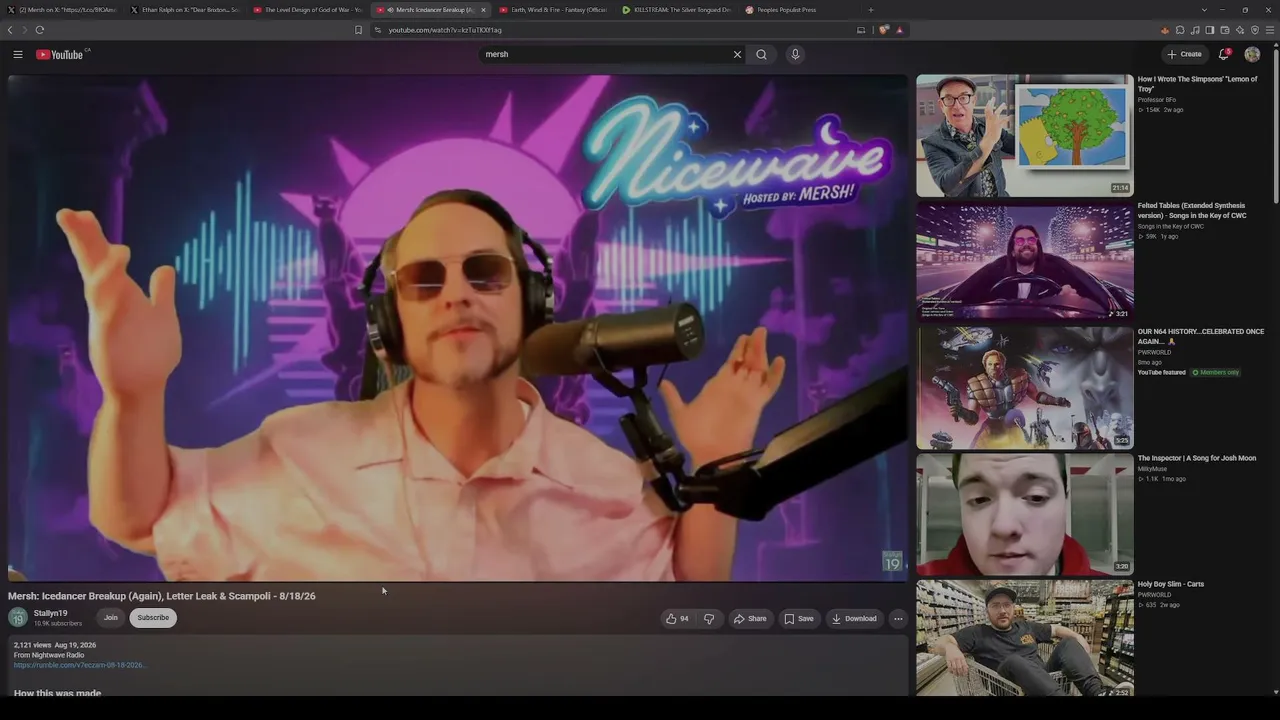The image size is (1280, 720).
Task: Like the video with thumbs up
Action: pos(677,618)
